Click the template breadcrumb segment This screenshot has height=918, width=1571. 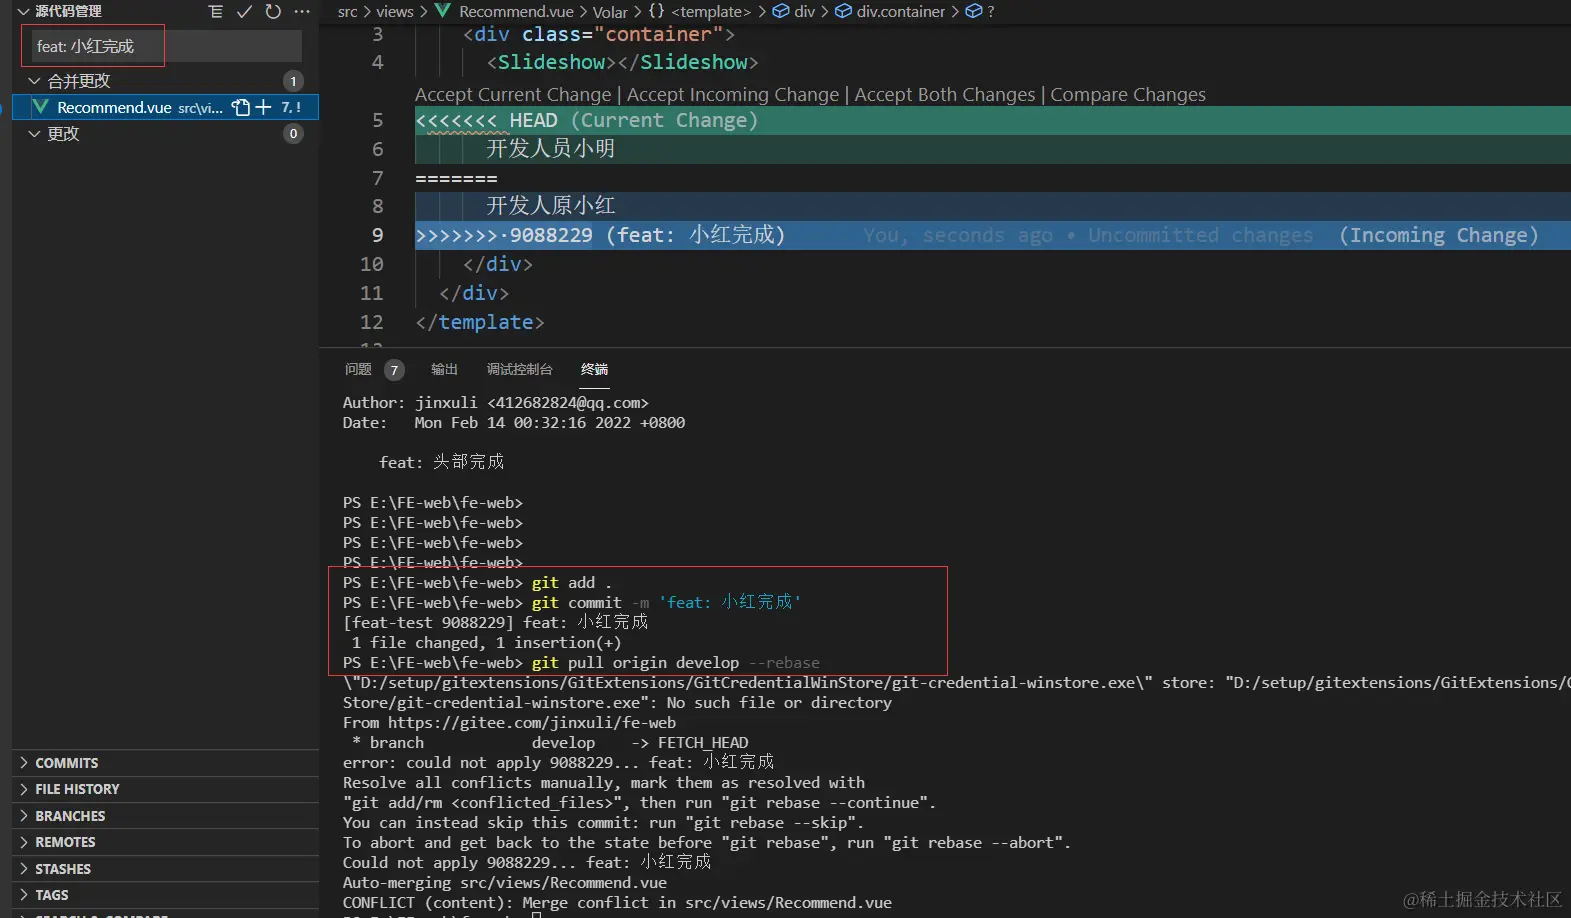(x=711, y=11)
